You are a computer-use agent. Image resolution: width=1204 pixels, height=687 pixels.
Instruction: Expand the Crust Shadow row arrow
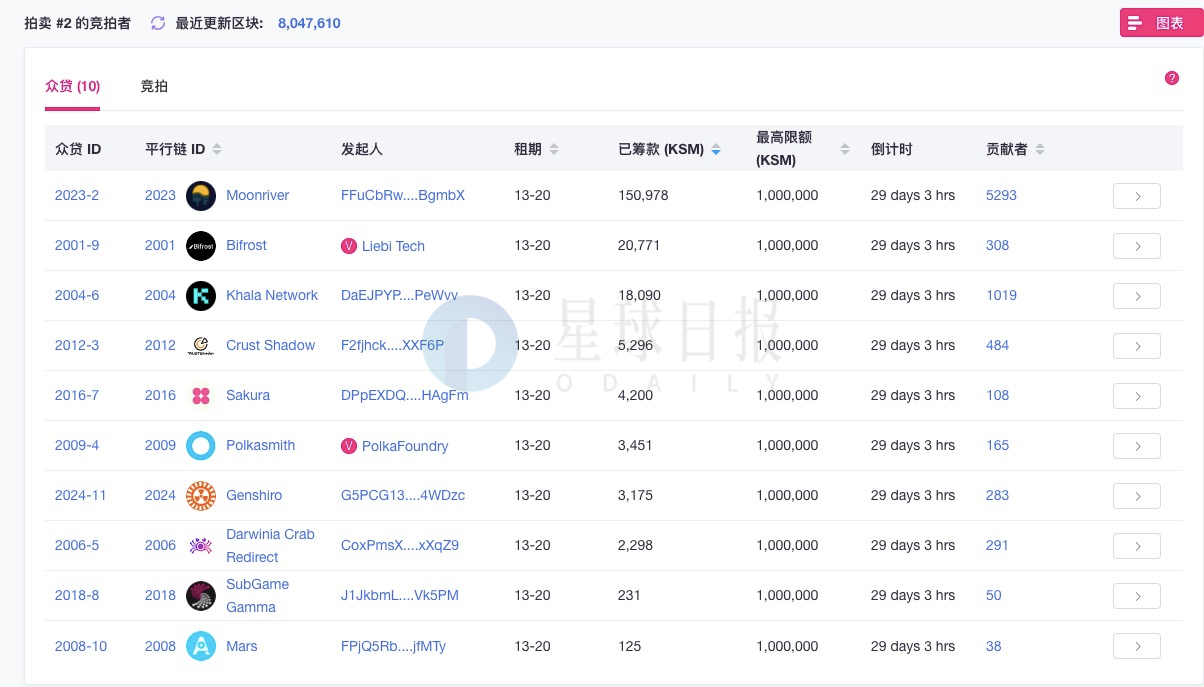[x=1137, y=346]
